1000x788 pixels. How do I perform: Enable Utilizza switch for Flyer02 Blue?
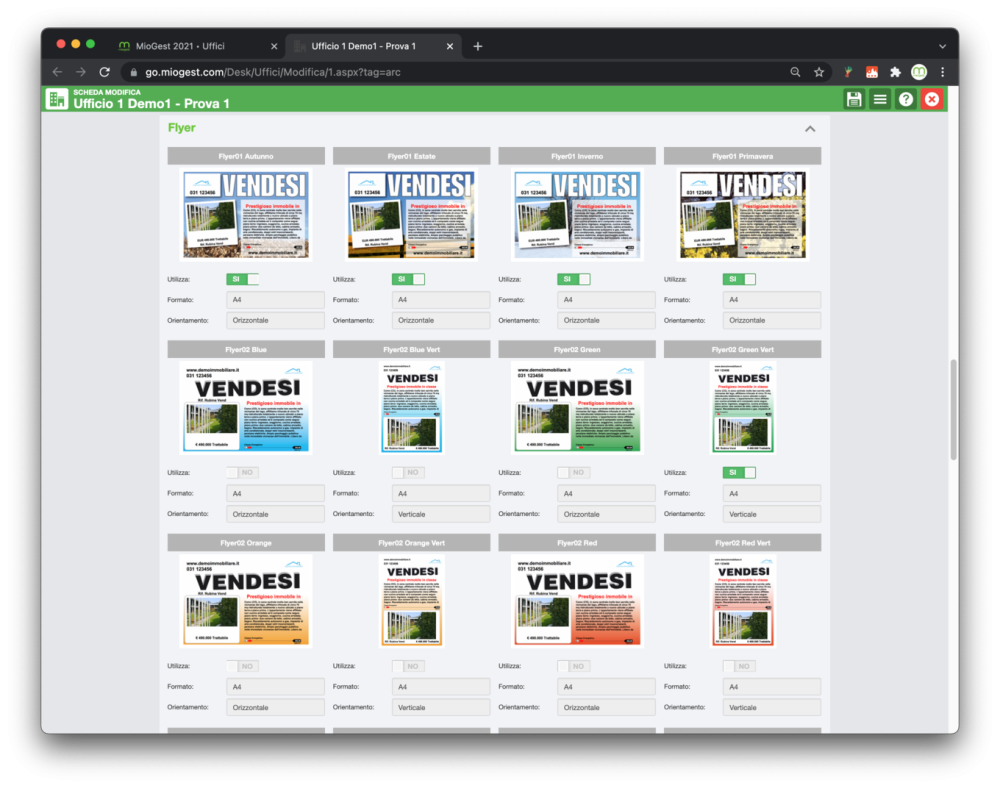click(242, 472)
